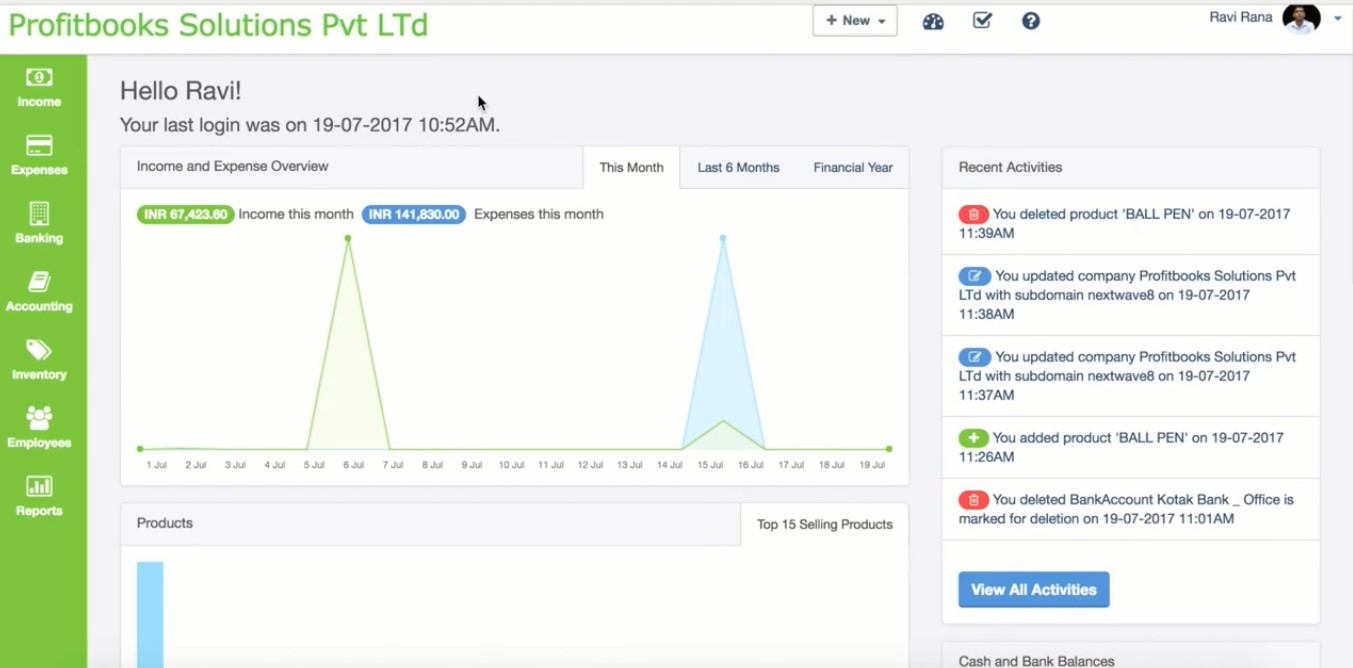Screen dimensions: 1353x668
Task: Click the INR 141,830.00 expenses badge
Action: (x=413, y=214)
